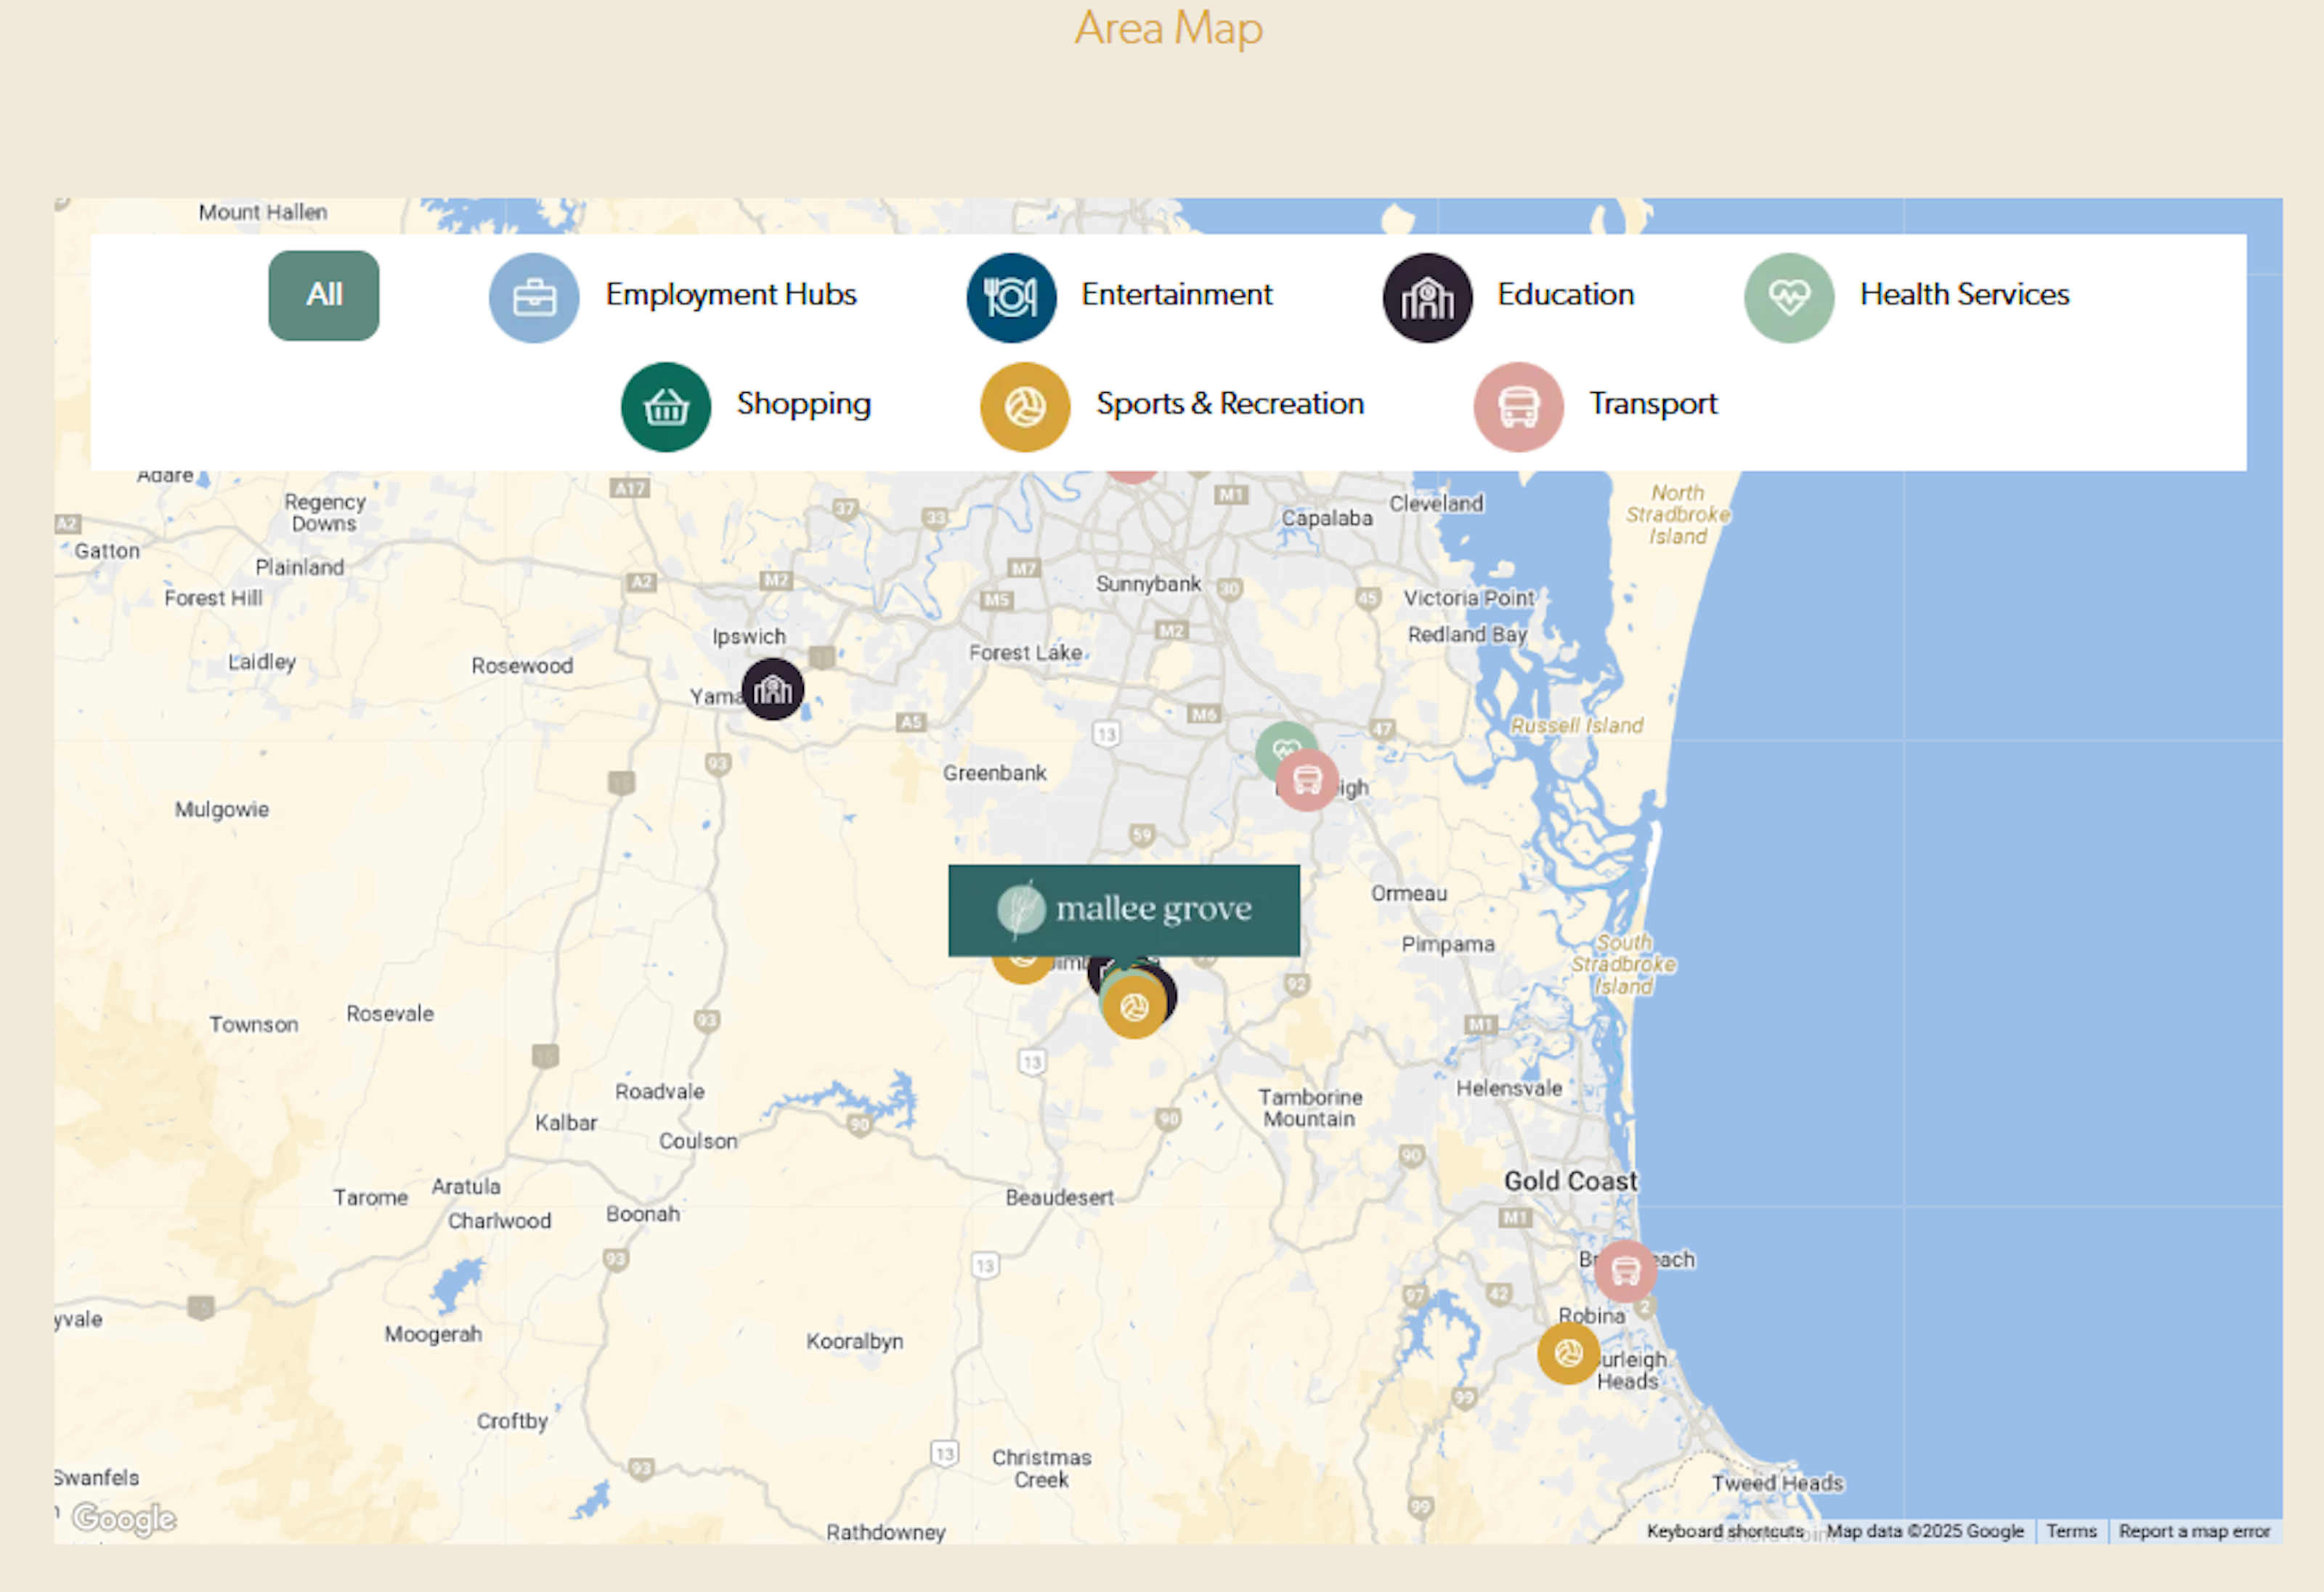
Task: Filter map by Health Services heart icon
Action: pyautogui.click(x=1789, y=297)
